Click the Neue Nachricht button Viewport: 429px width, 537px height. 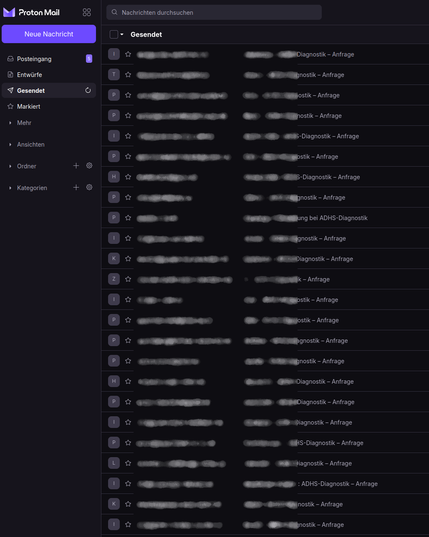click(49, 34)
